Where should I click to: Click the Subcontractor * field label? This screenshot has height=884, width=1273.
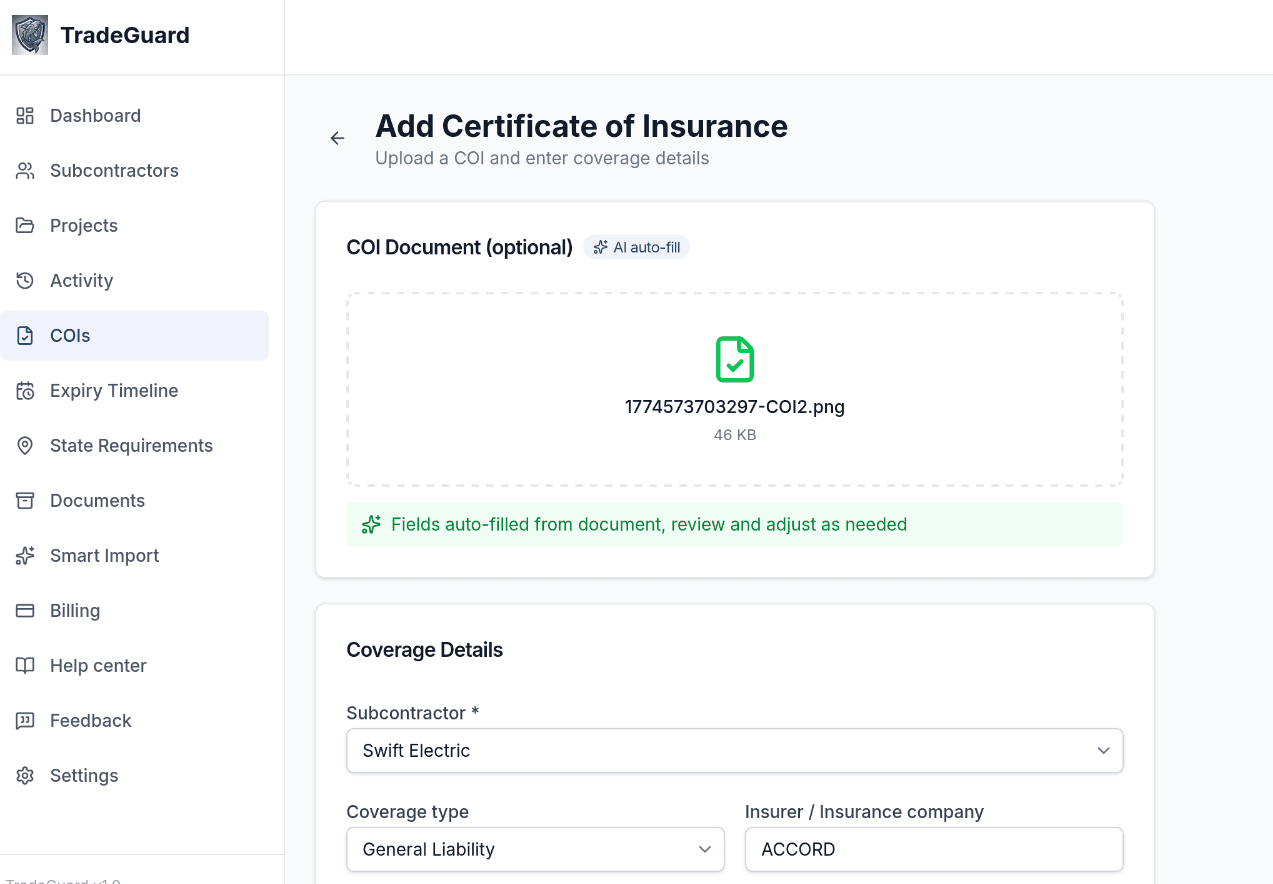coord(413,713)
